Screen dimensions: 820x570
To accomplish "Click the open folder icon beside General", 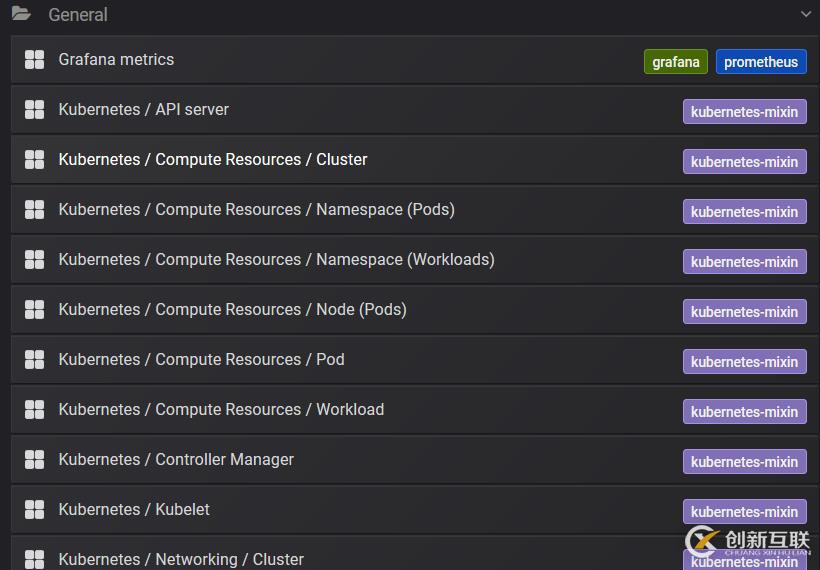I will [21, 14].
